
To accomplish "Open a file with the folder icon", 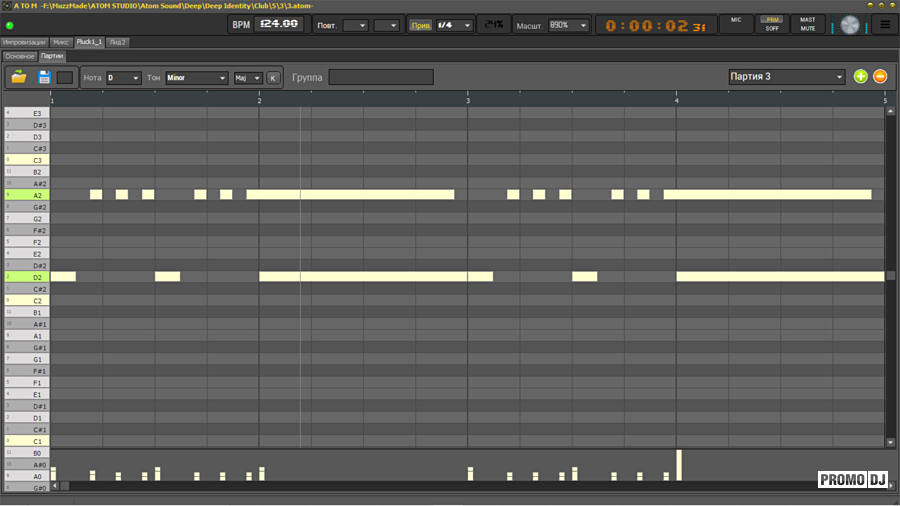I will coord(19,77).
